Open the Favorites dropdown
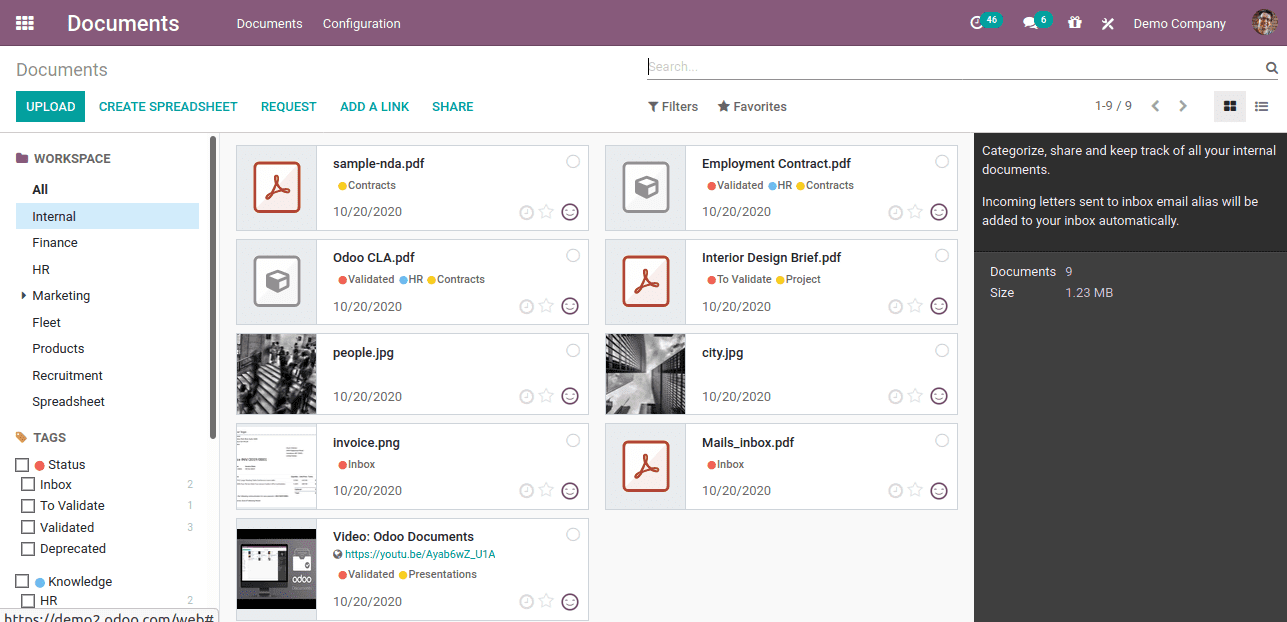The height and width of the screenshot is (622, 1287). [752, 106]
